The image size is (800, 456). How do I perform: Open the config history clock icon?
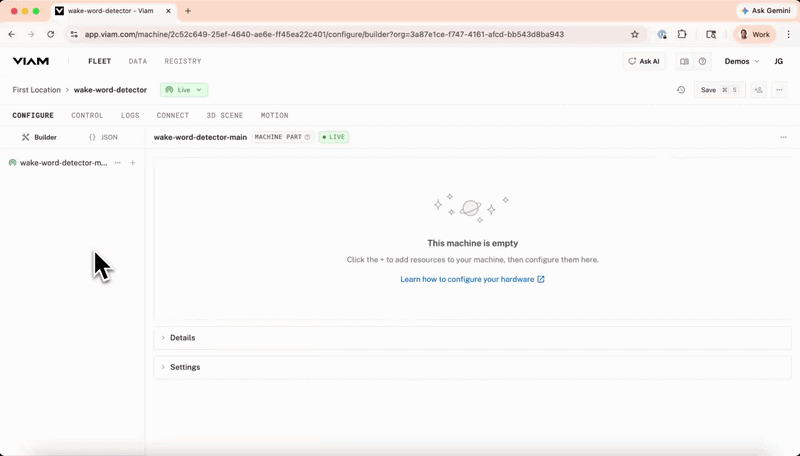(x=681, y=90)
